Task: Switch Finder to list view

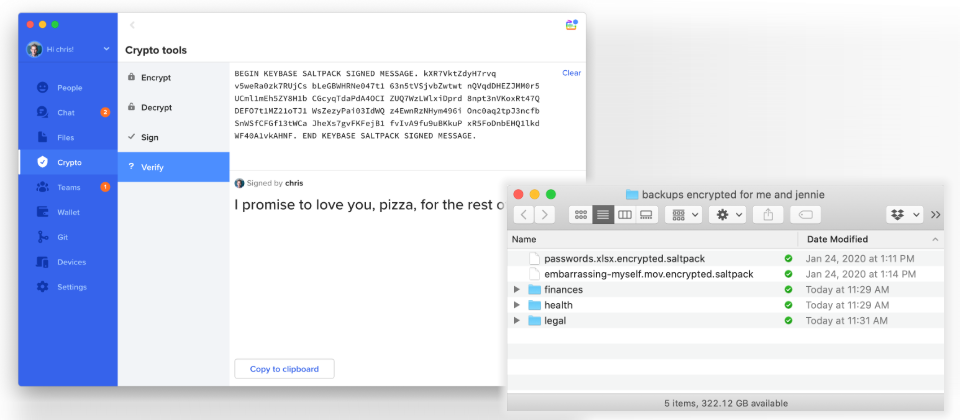Action: tap(603, 214)
